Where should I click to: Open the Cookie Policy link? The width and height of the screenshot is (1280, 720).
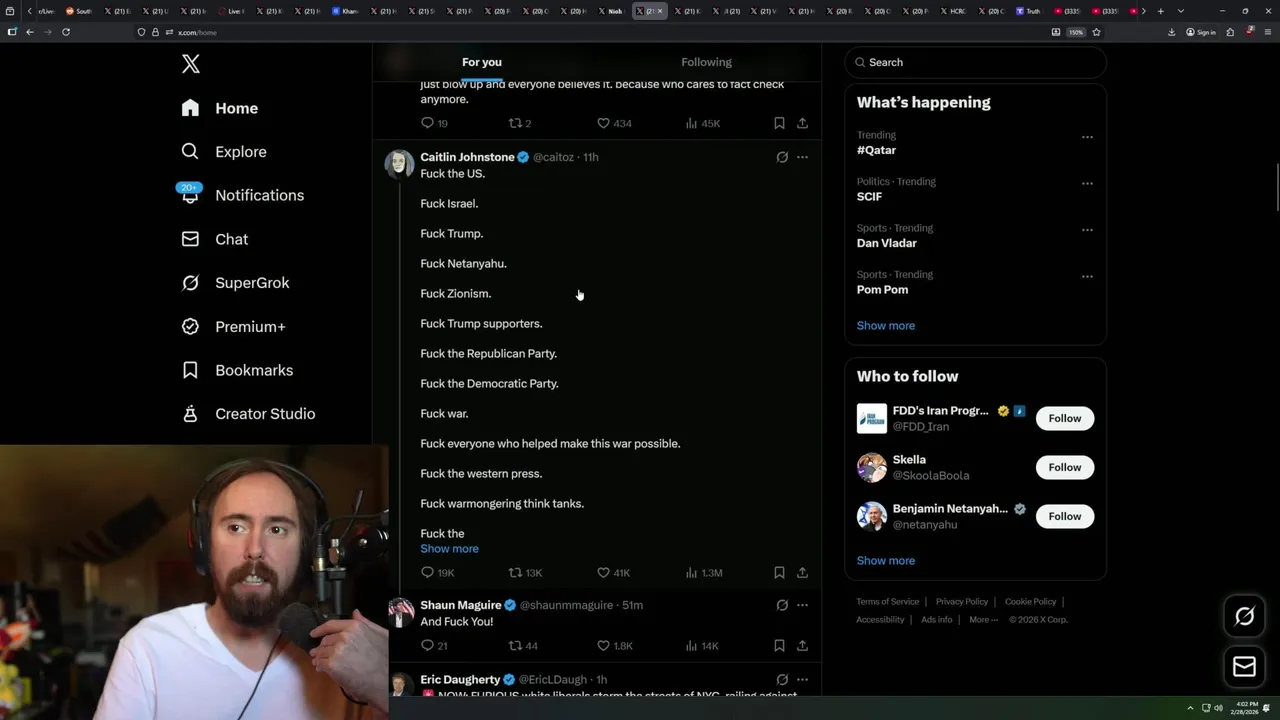(1030, 602)
